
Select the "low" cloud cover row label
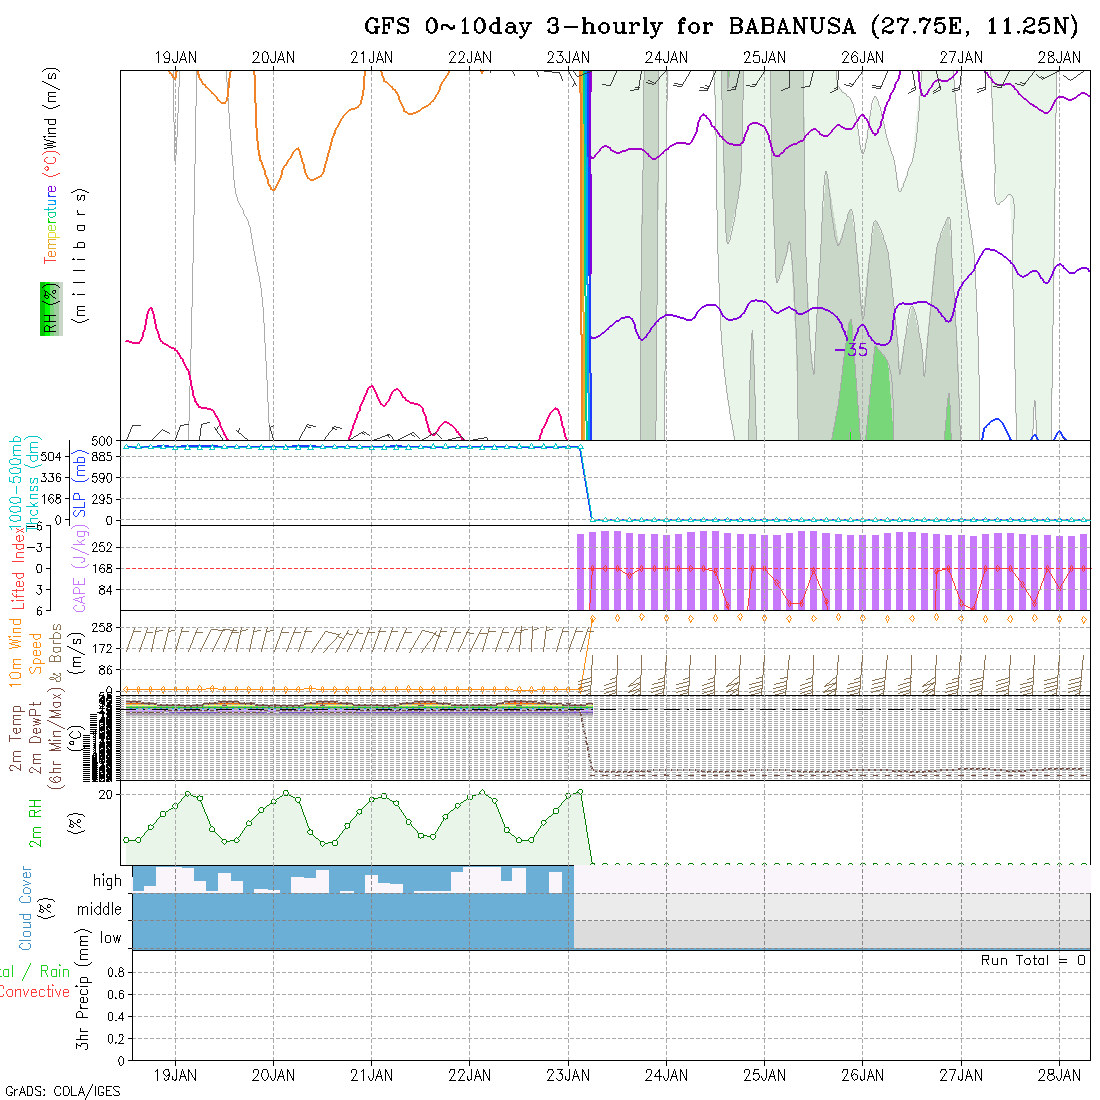point(110,937)
